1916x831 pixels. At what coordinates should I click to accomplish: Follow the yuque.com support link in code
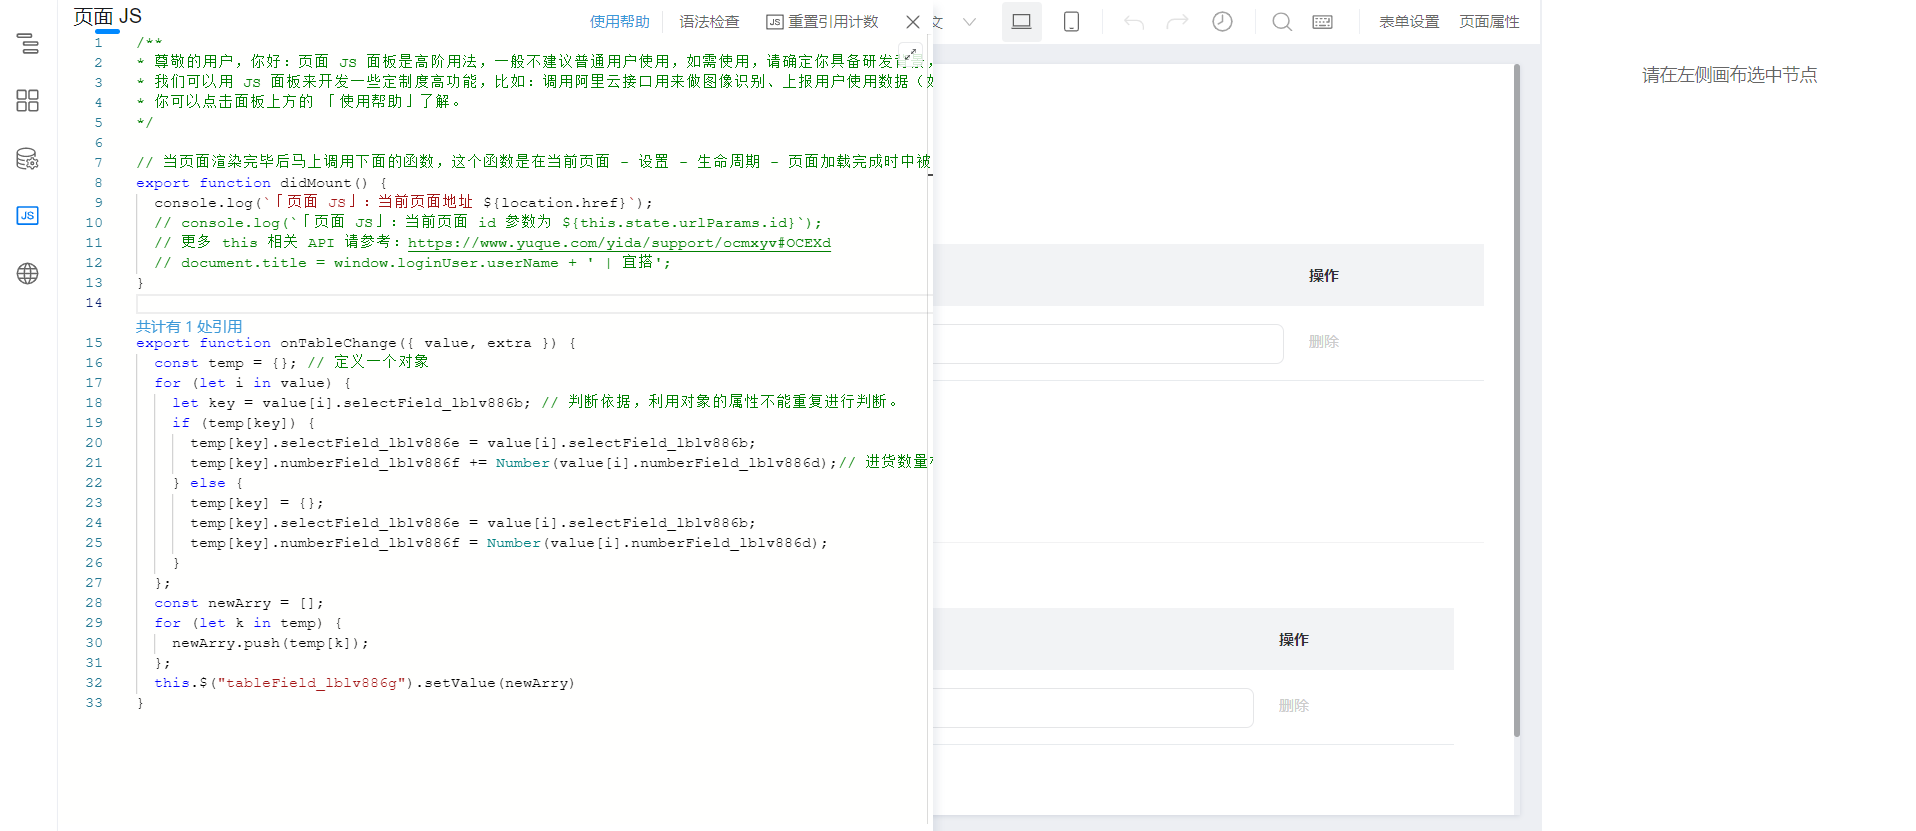click(619, 243)
